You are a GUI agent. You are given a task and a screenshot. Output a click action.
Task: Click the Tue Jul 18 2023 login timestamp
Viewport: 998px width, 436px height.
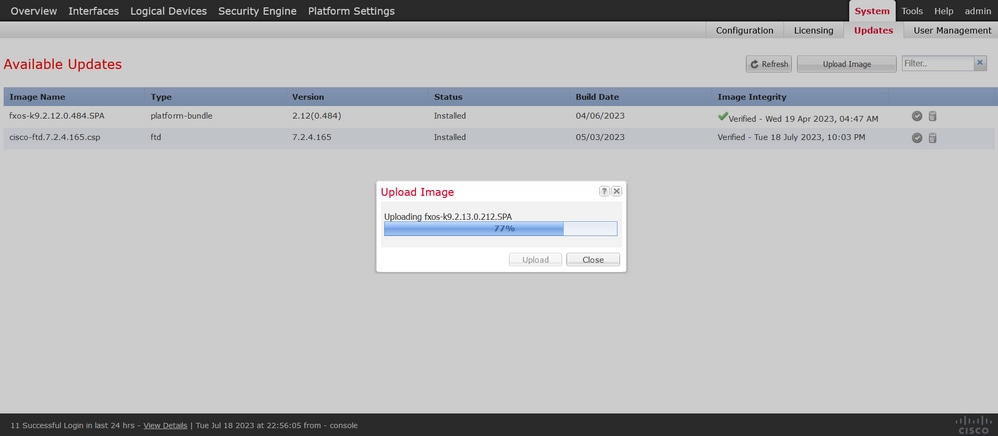276,425
